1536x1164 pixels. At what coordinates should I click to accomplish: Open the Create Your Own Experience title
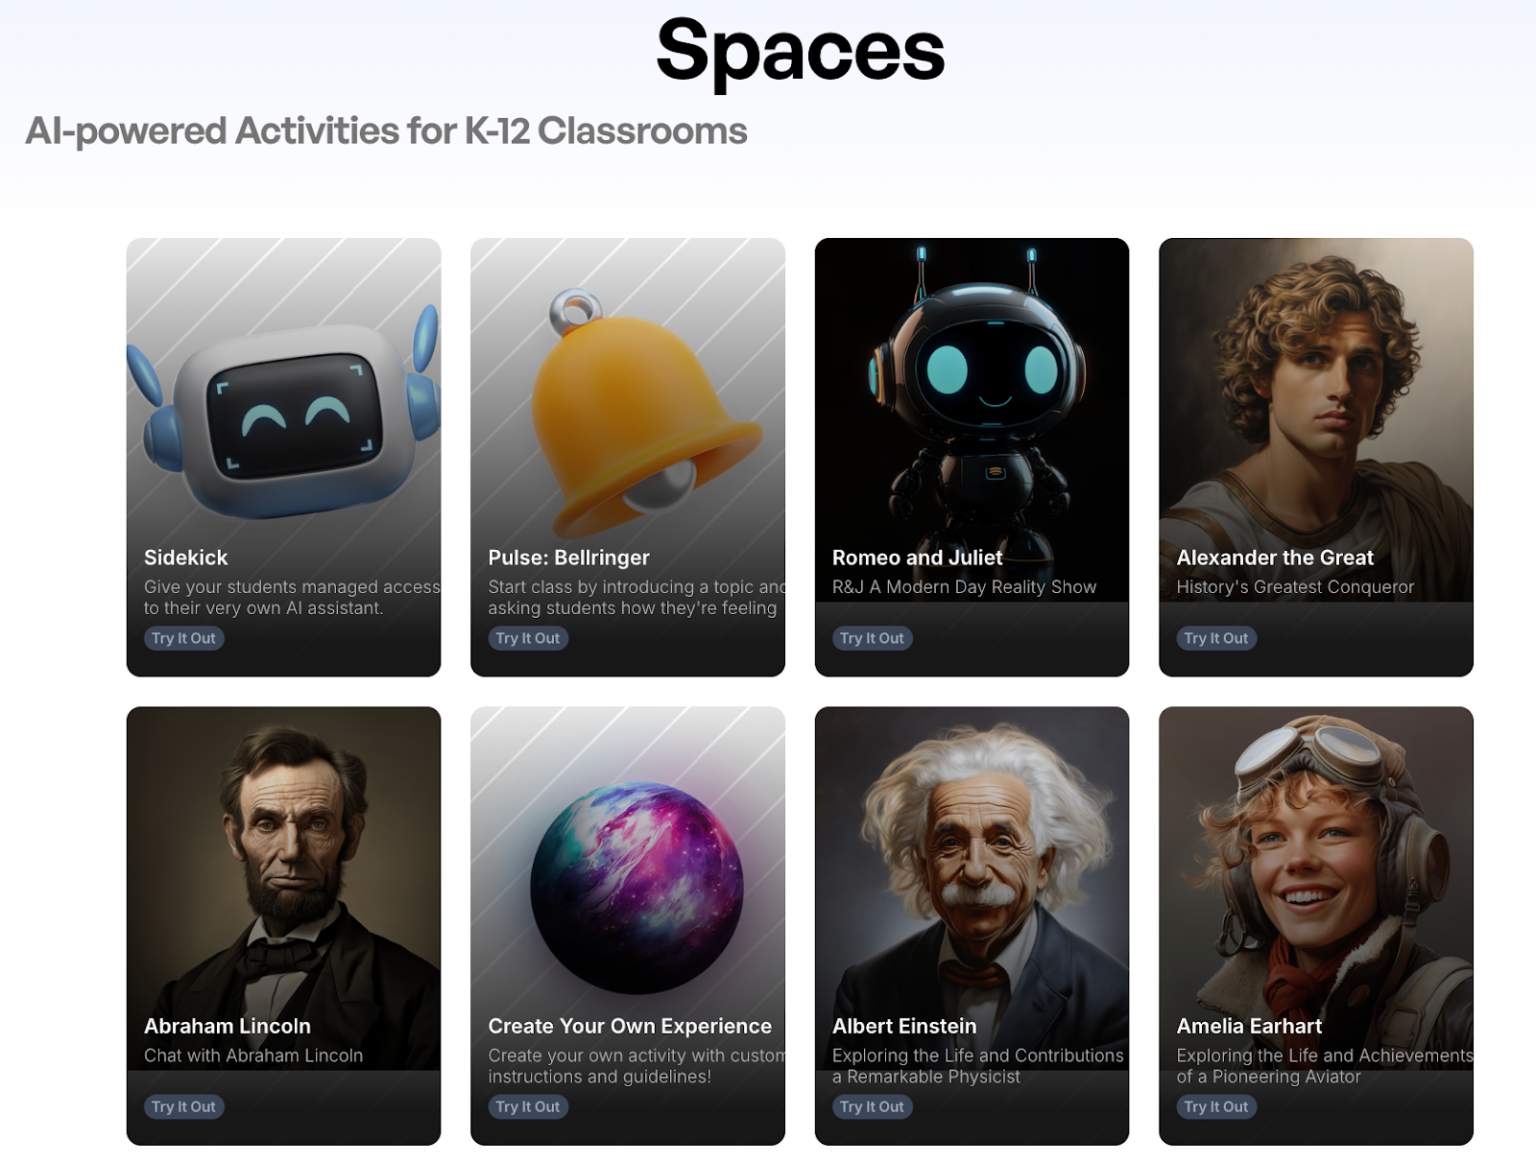pos(630,1027)
